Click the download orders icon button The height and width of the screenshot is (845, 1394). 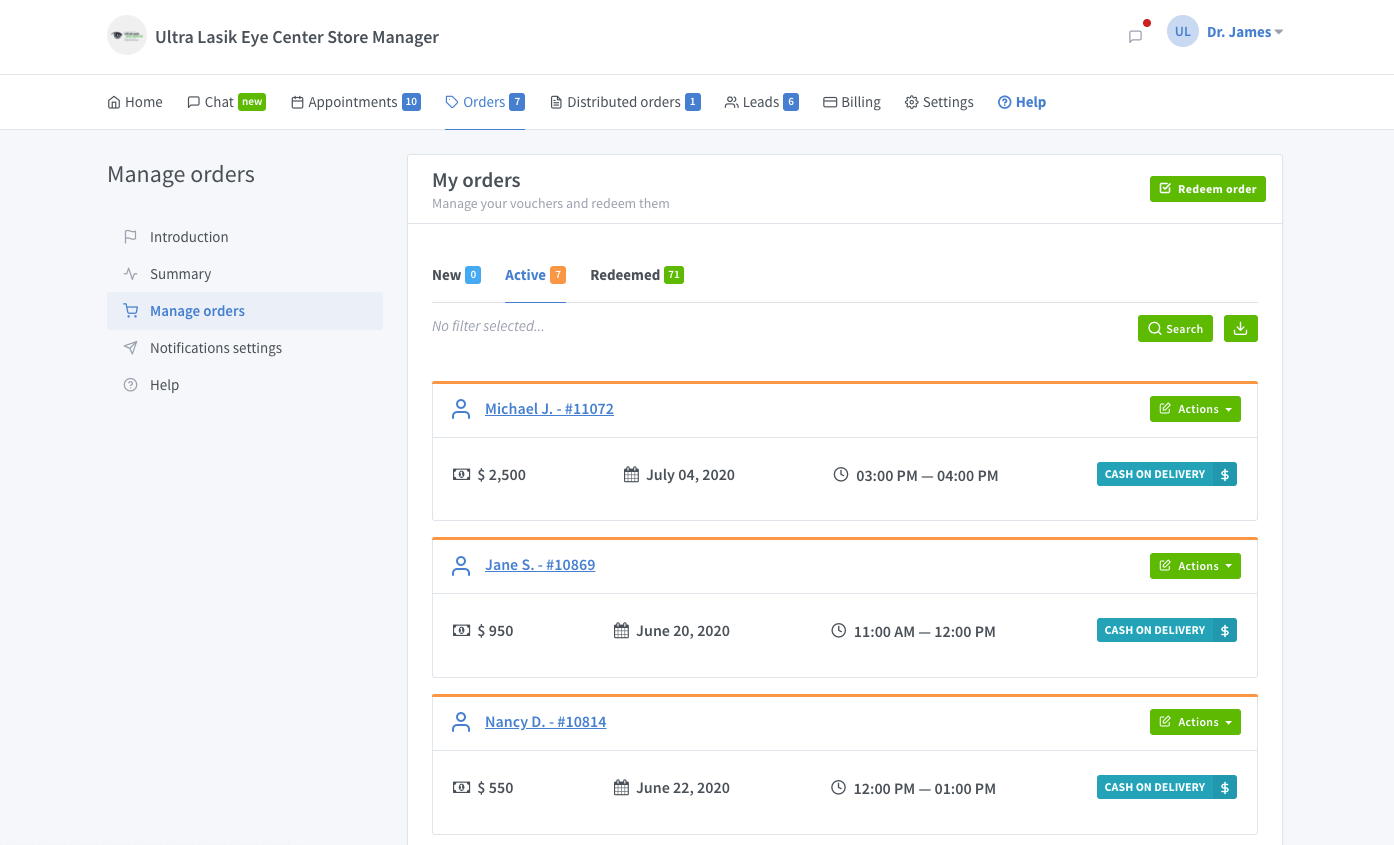[1241, 329]
